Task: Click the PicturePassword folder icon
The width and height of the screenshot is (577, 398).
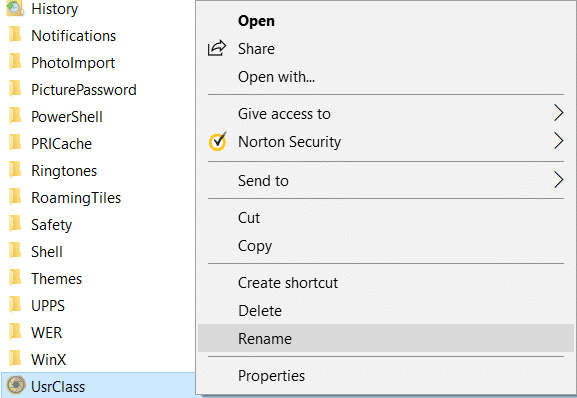Action: 15,89
